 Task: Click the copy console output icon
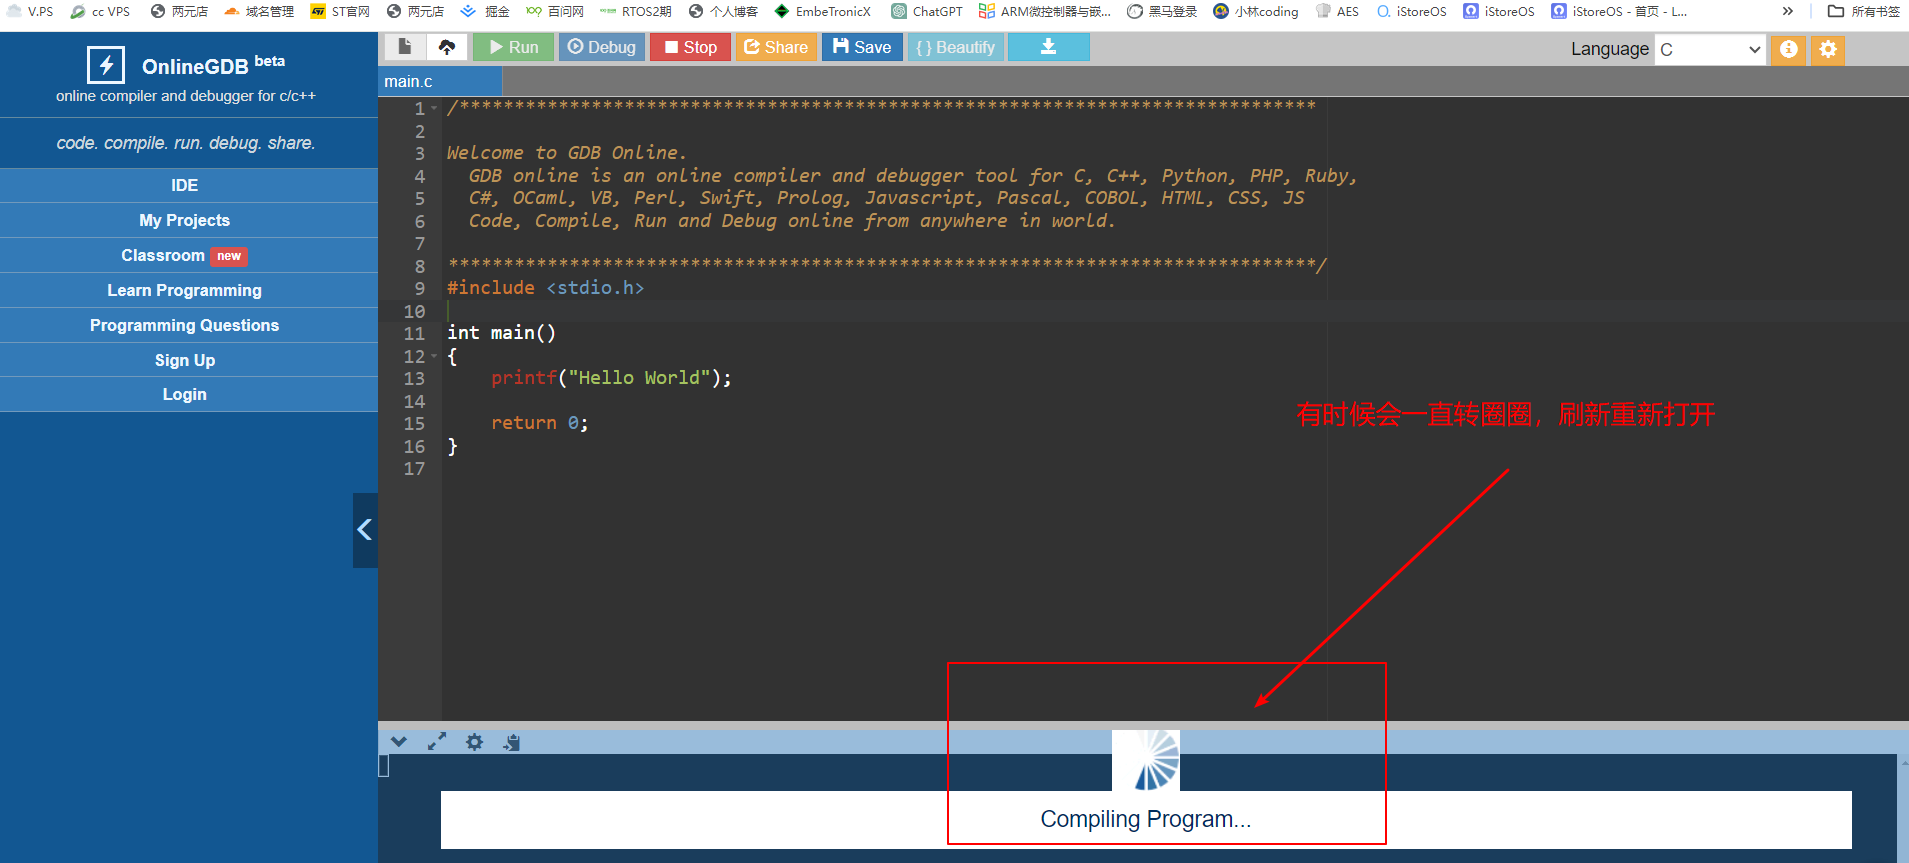tap(512, 742)
